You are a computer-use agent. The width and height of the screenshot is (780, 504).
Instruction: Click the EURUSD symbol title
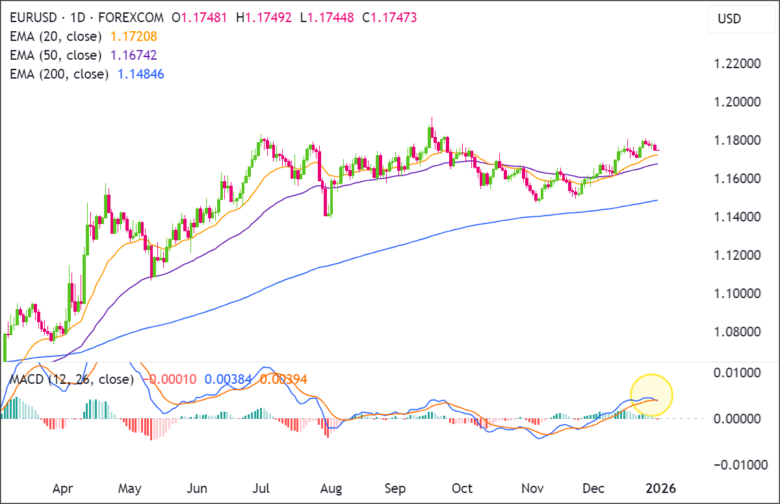(x=33, y=18)
